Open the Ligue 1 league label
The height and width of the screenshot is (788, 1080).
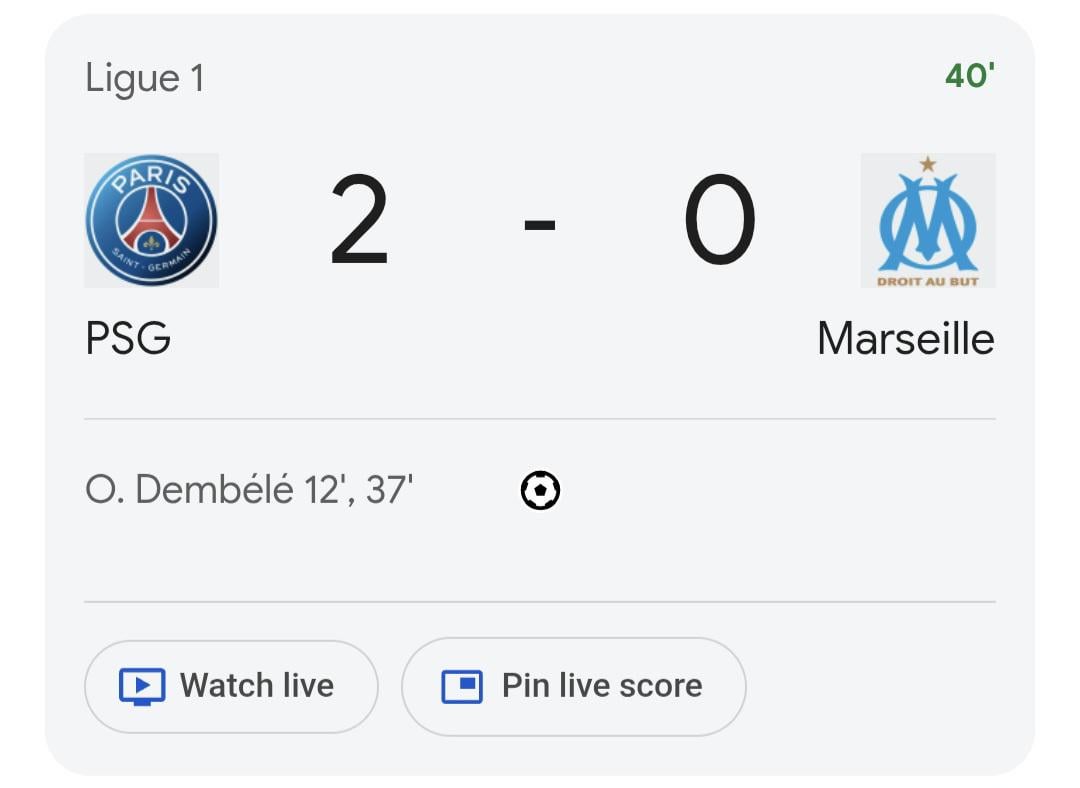point(145,78)
